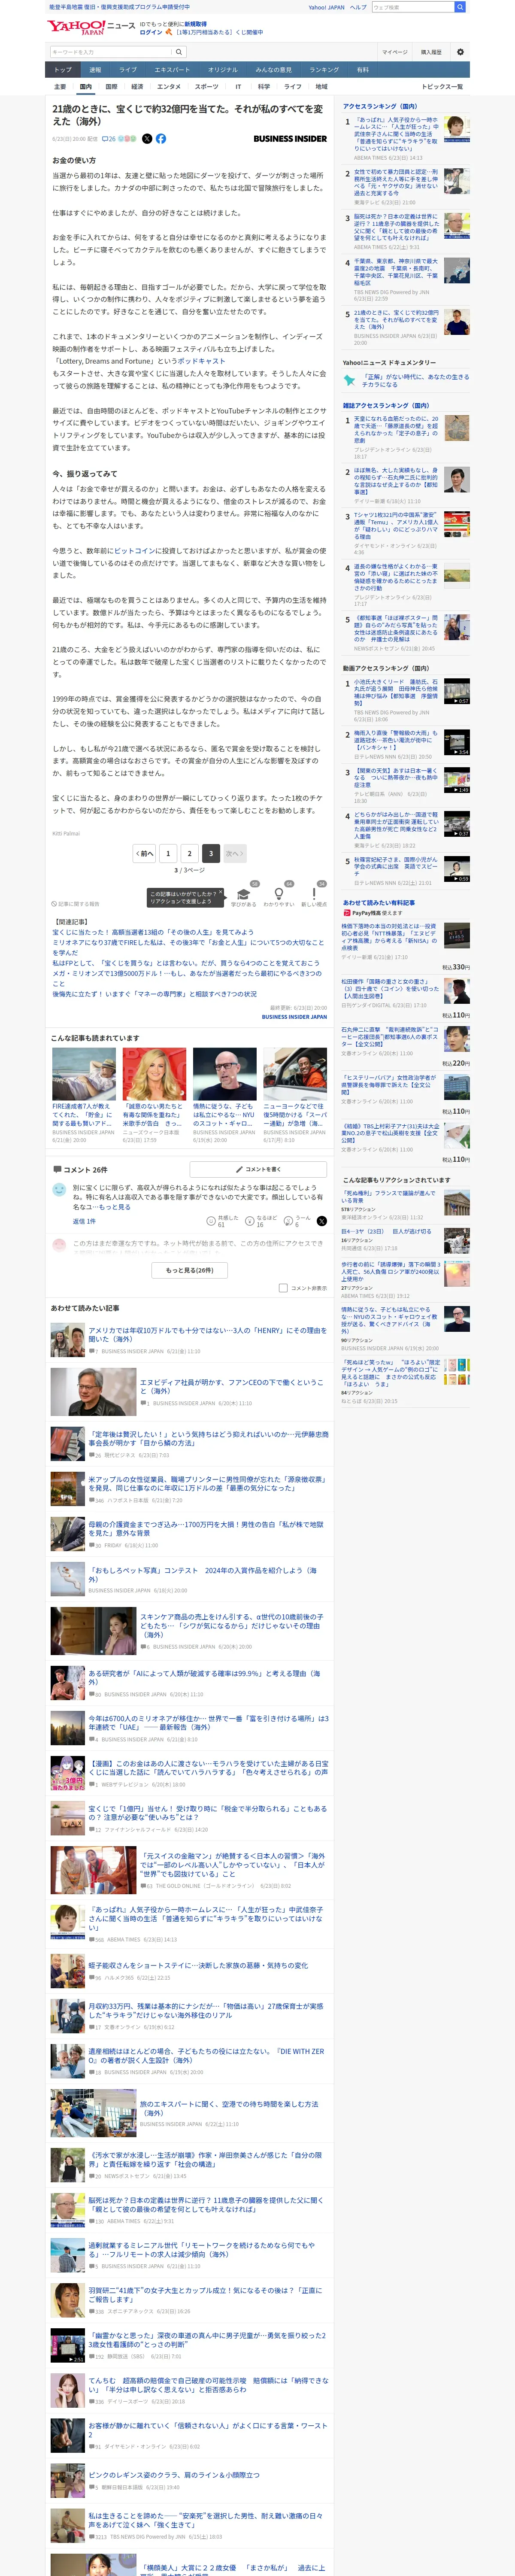Click the Yahoo! JAPAN logo
This screenshot has height=2576, width=515.
[76, 27]
